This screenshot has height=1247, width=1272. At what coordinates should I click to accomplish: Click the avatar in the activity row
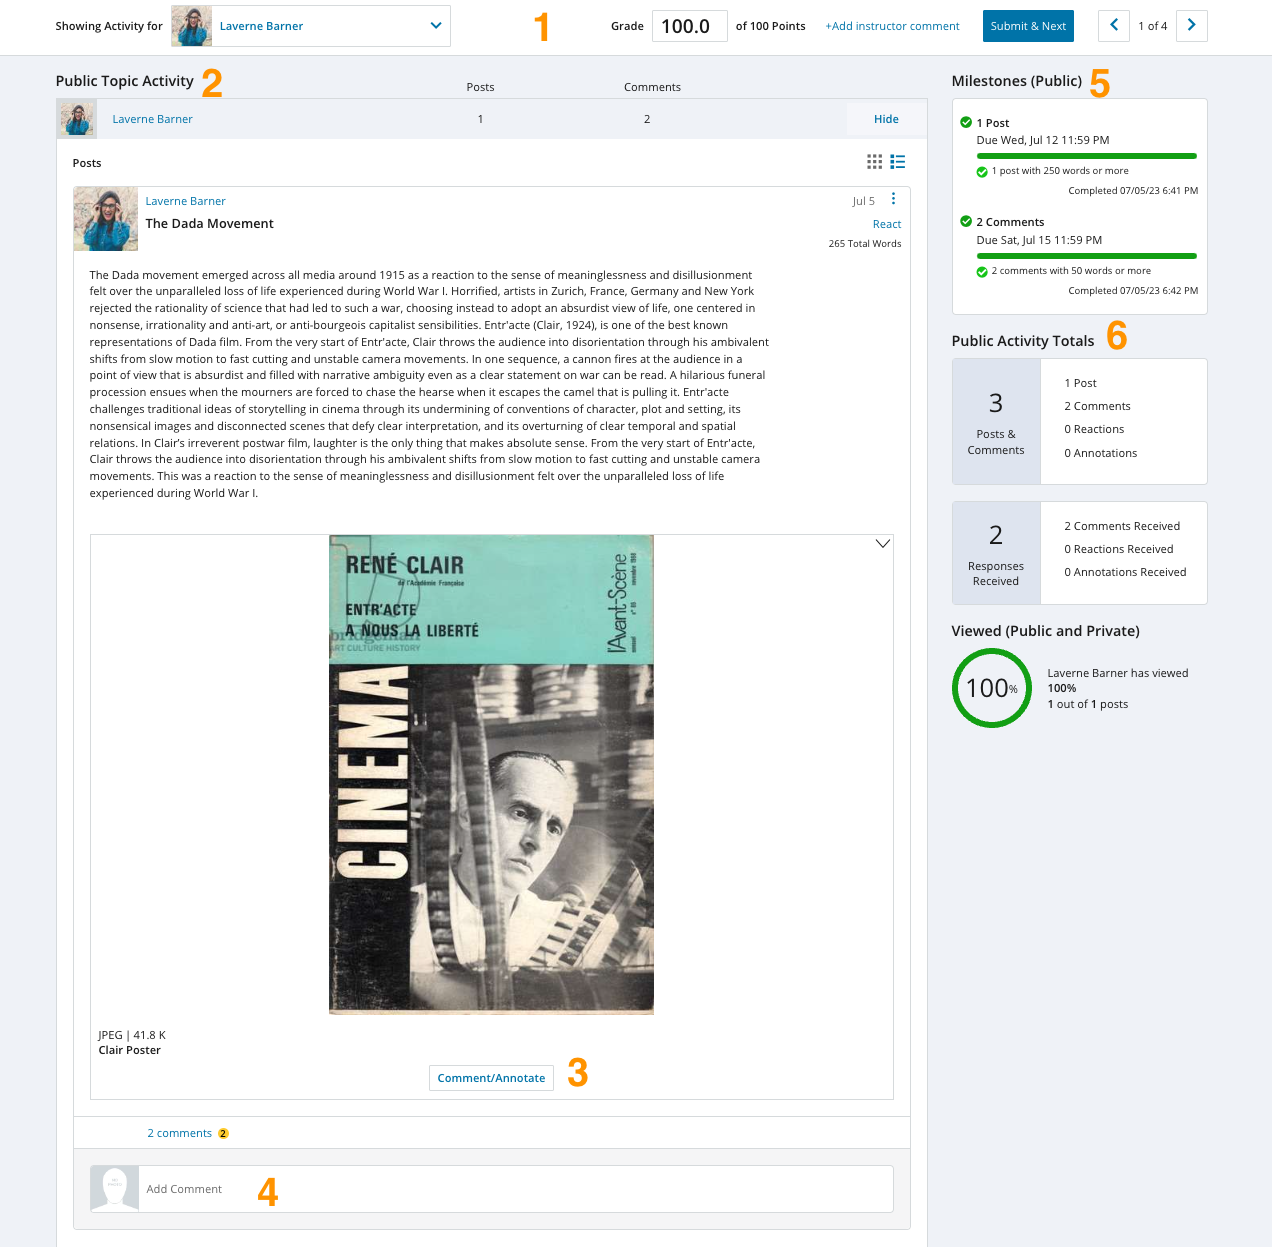[x=77, y=119]
